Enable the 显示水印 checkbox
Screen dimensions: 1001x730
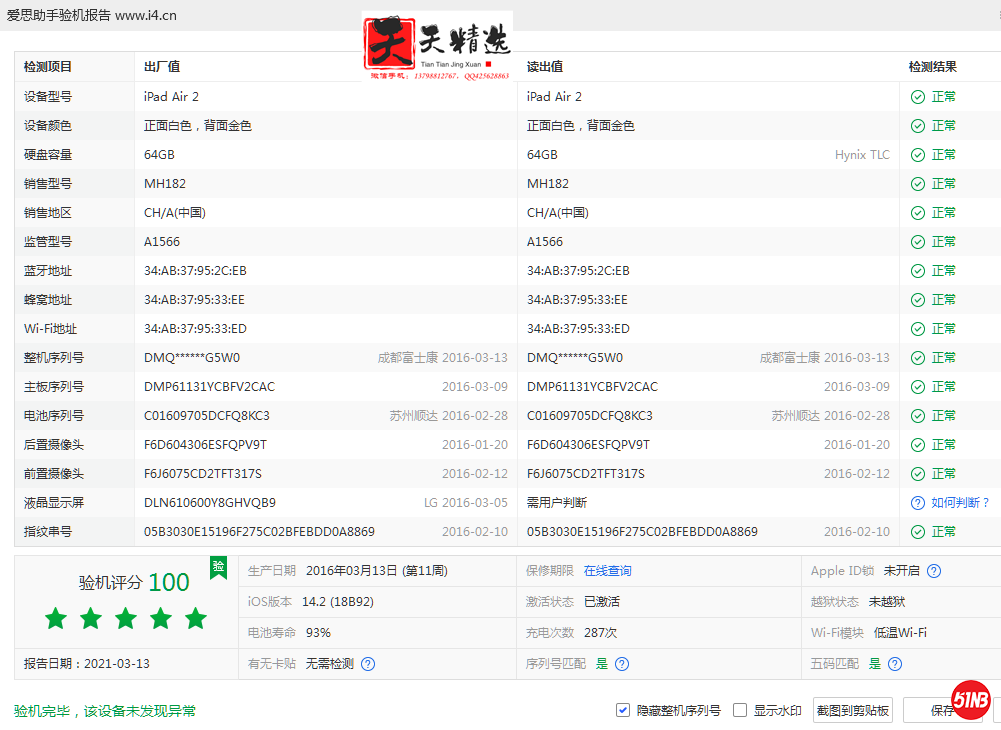[740, 711]
